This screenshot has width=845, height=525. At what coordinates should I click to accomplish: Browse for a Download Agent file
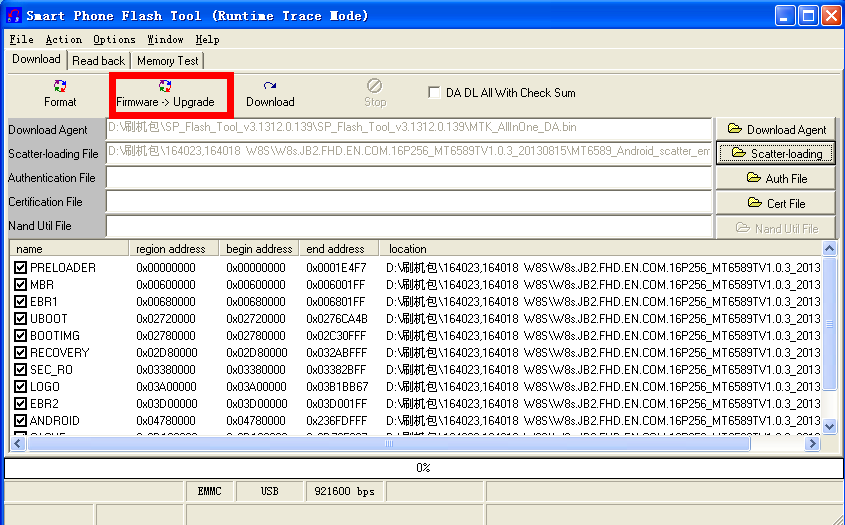coord(776,129)
